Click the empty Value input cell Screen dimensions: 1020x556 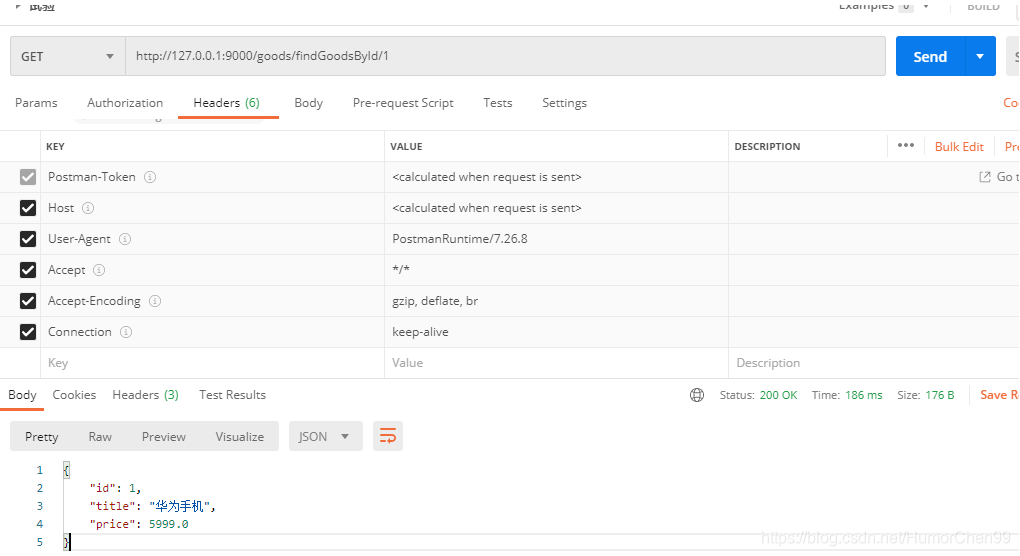(556, 363)
